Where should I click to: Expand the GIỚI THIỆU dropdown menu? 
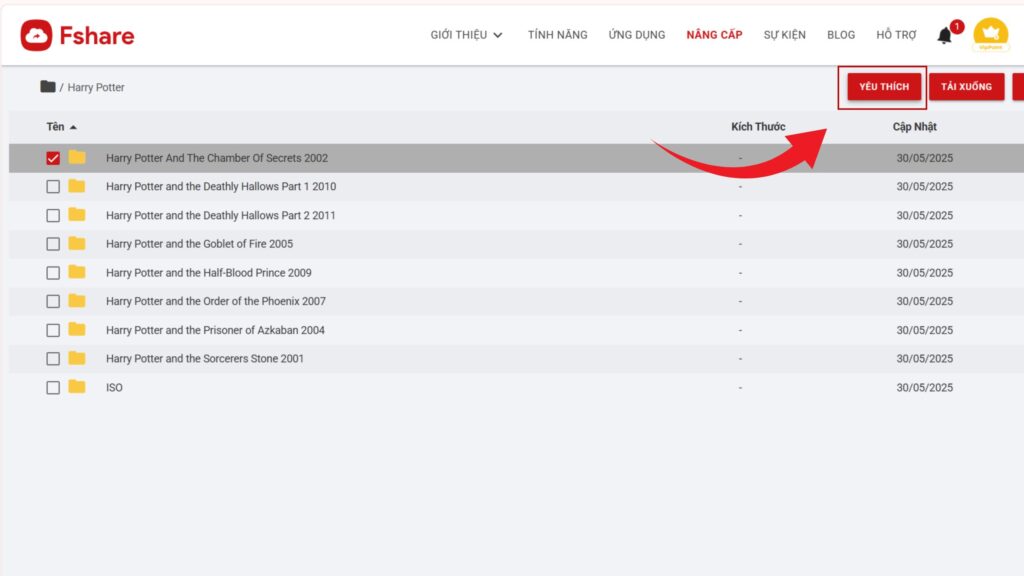point(466,35)
